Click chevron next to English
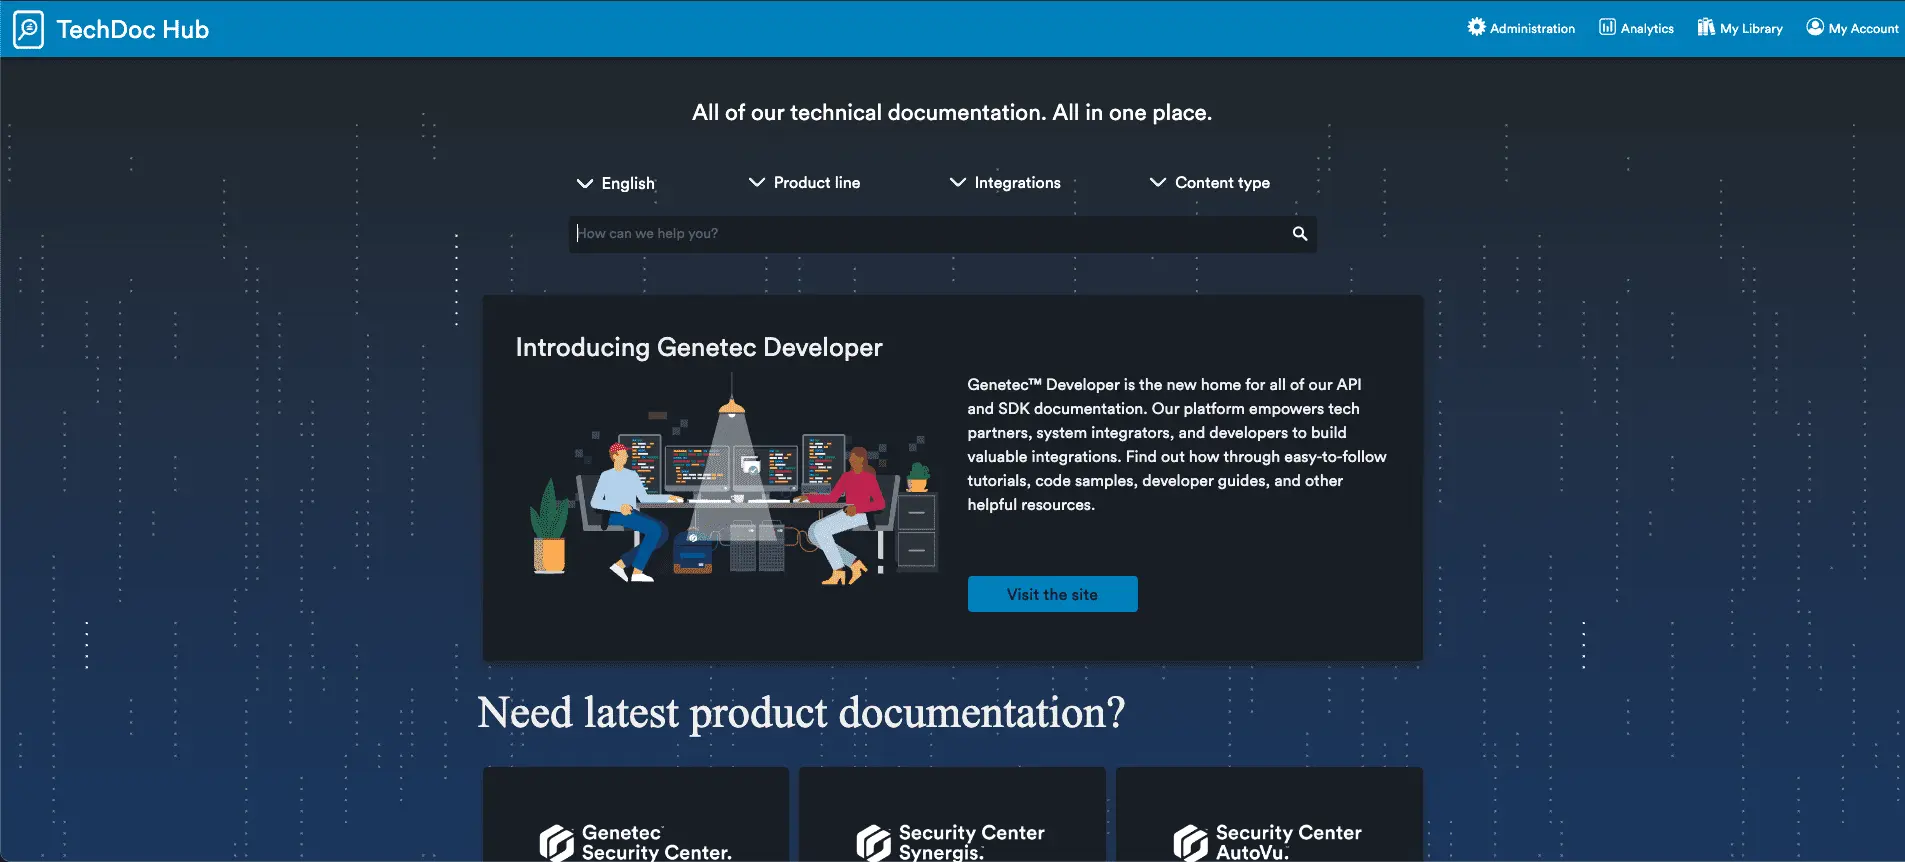Viewport: 1905px width, 862px height. pos(585,183)
